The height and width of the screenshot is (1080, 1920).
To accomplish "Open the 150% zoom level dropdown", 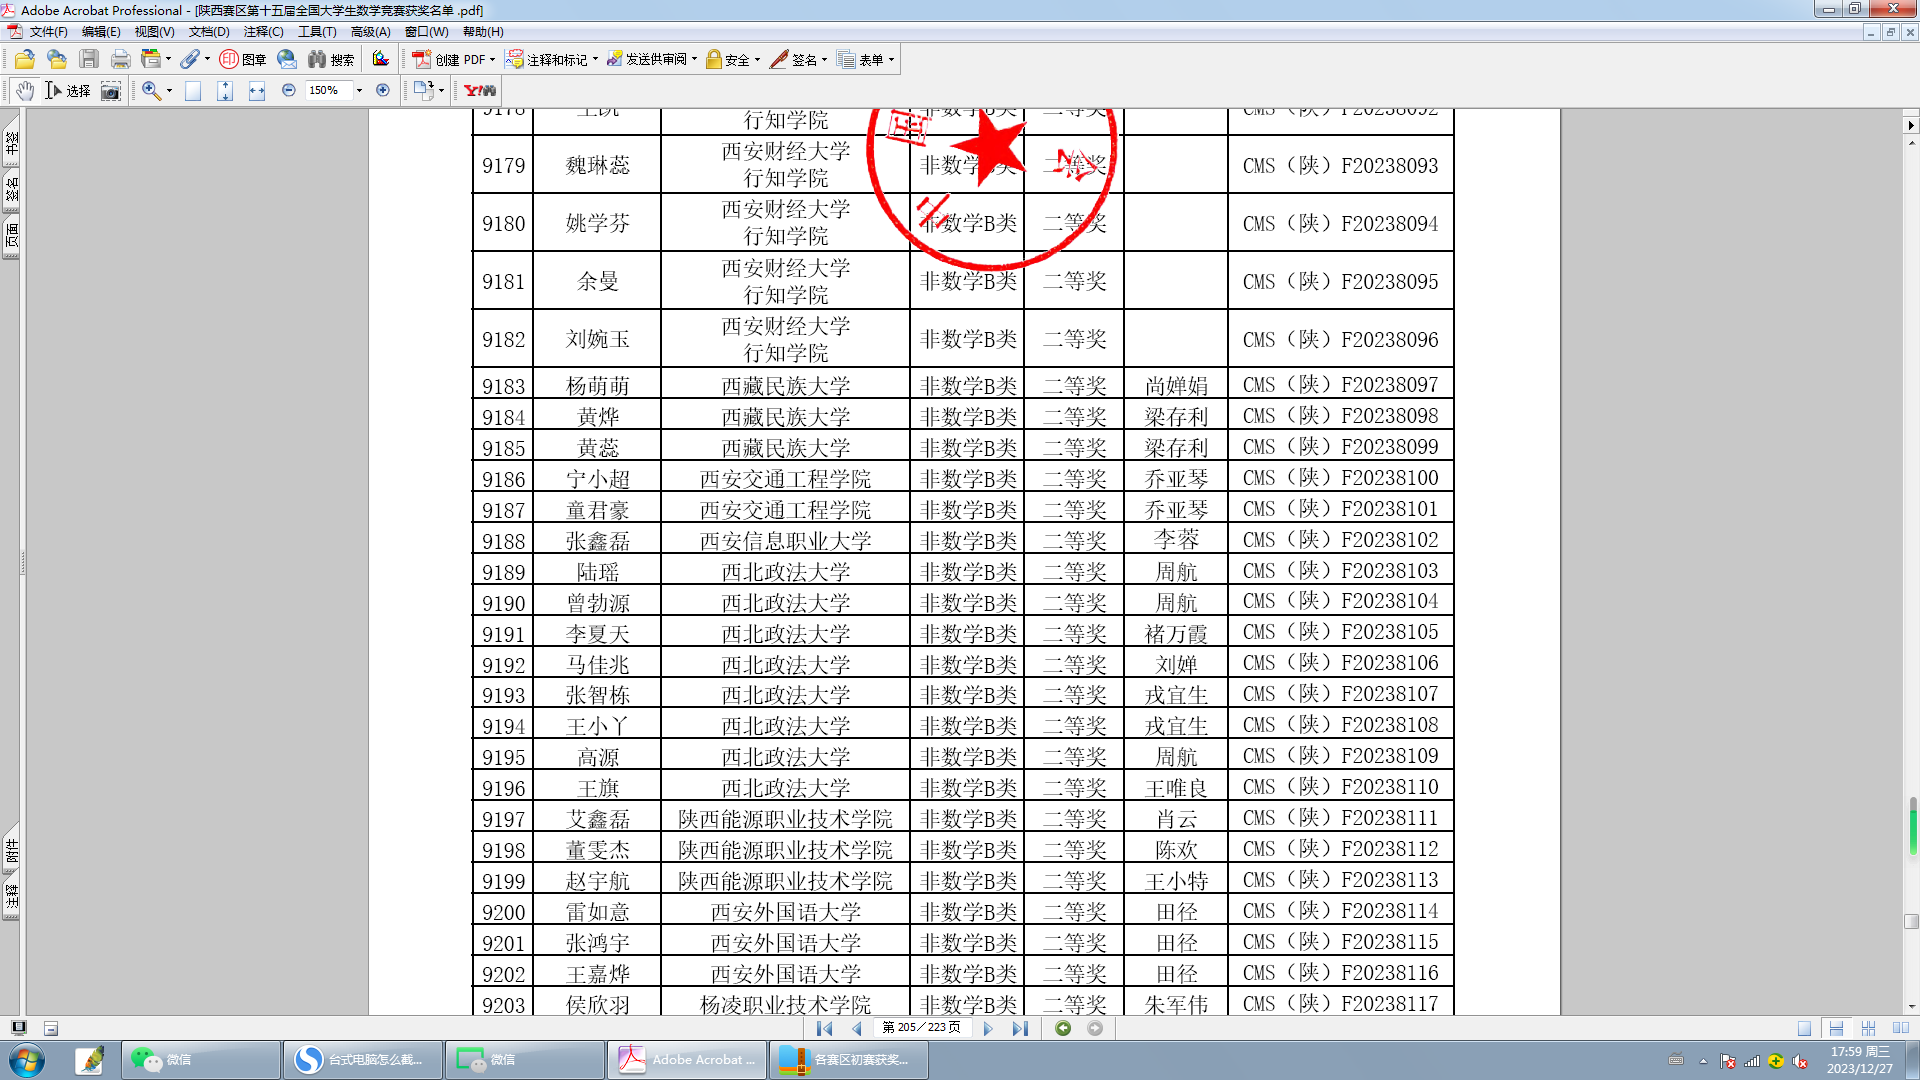I will pos(359,91).
